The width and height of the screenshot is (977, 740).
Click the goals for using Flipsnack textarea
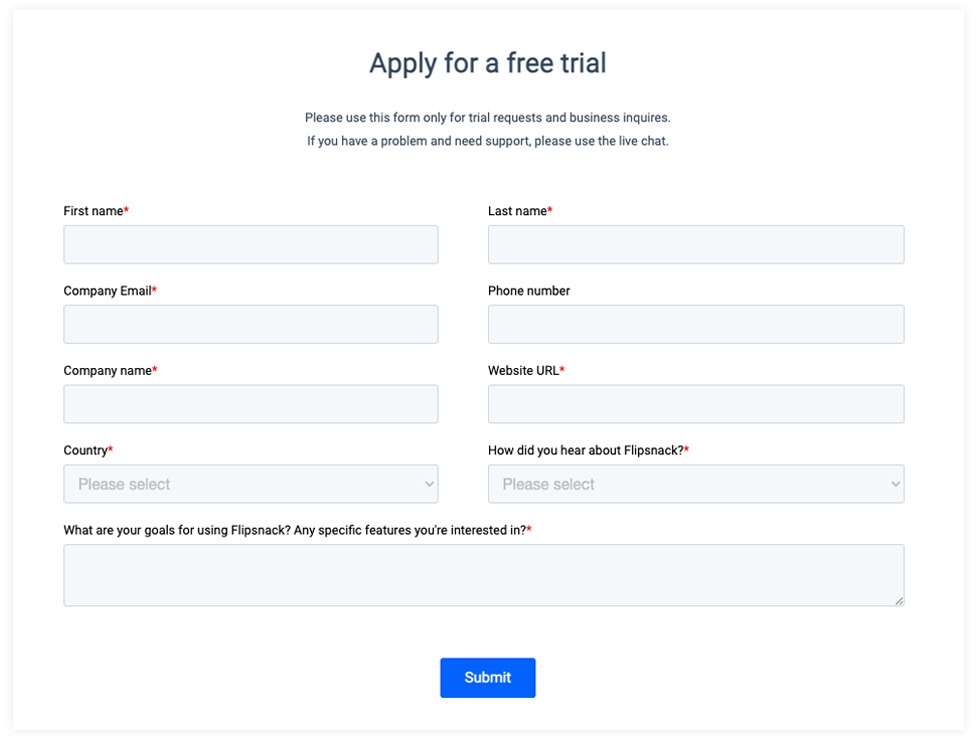pyautogui.click(x=484, y=575)
